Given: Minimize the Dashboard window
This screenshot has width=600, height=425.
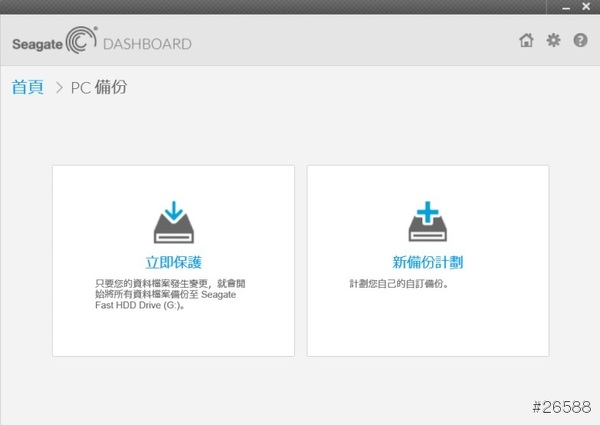Looking at the screenshot, I should (566, 7).
